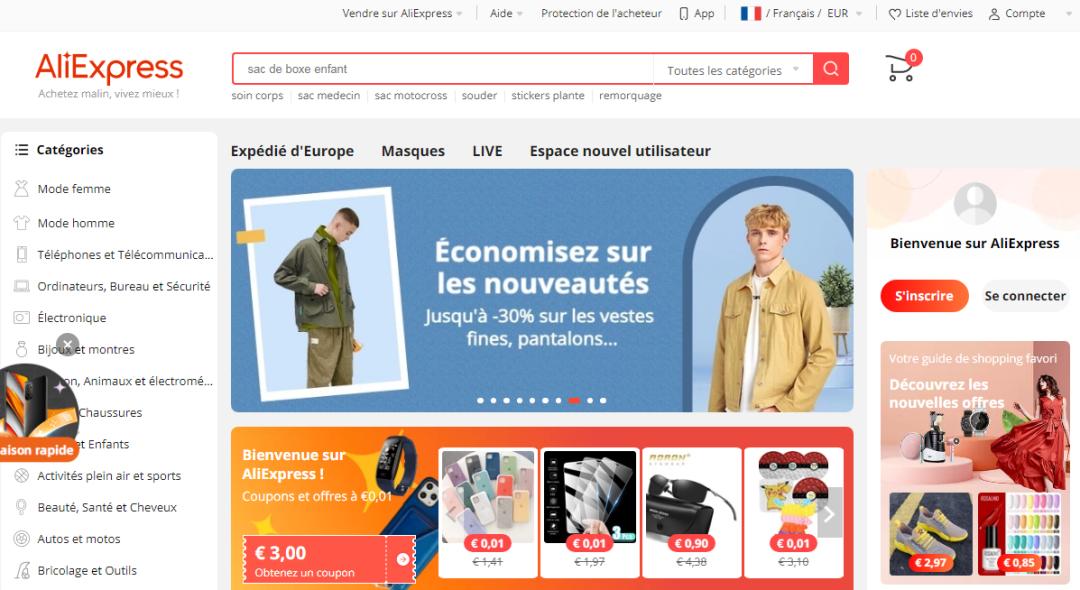Open the LIVE tab
The image size is (1080, 590).
(487, 151)
